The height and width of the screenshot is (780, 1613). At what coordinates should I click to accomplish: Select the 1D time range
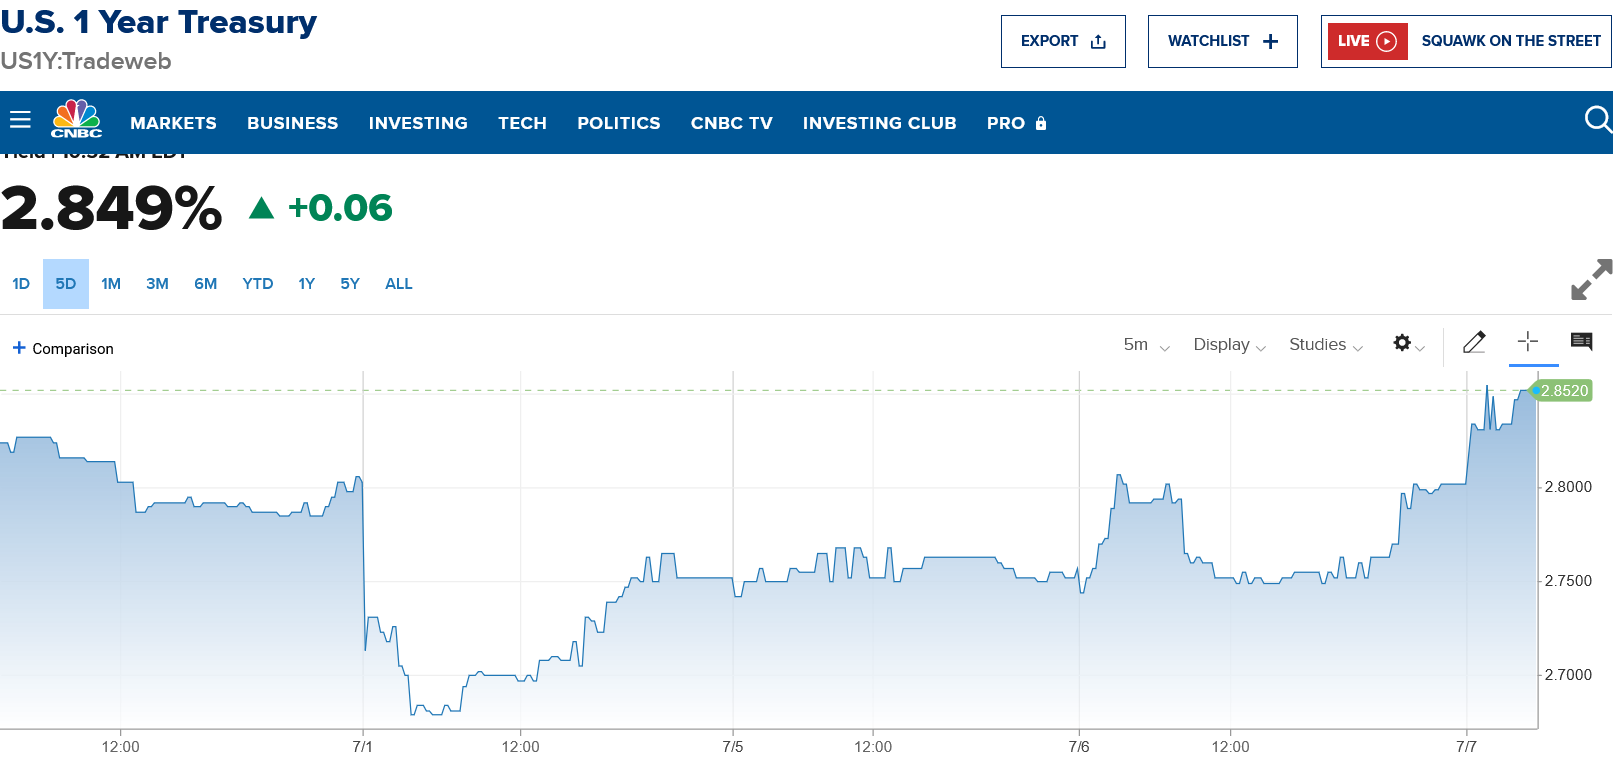[21, 284]
